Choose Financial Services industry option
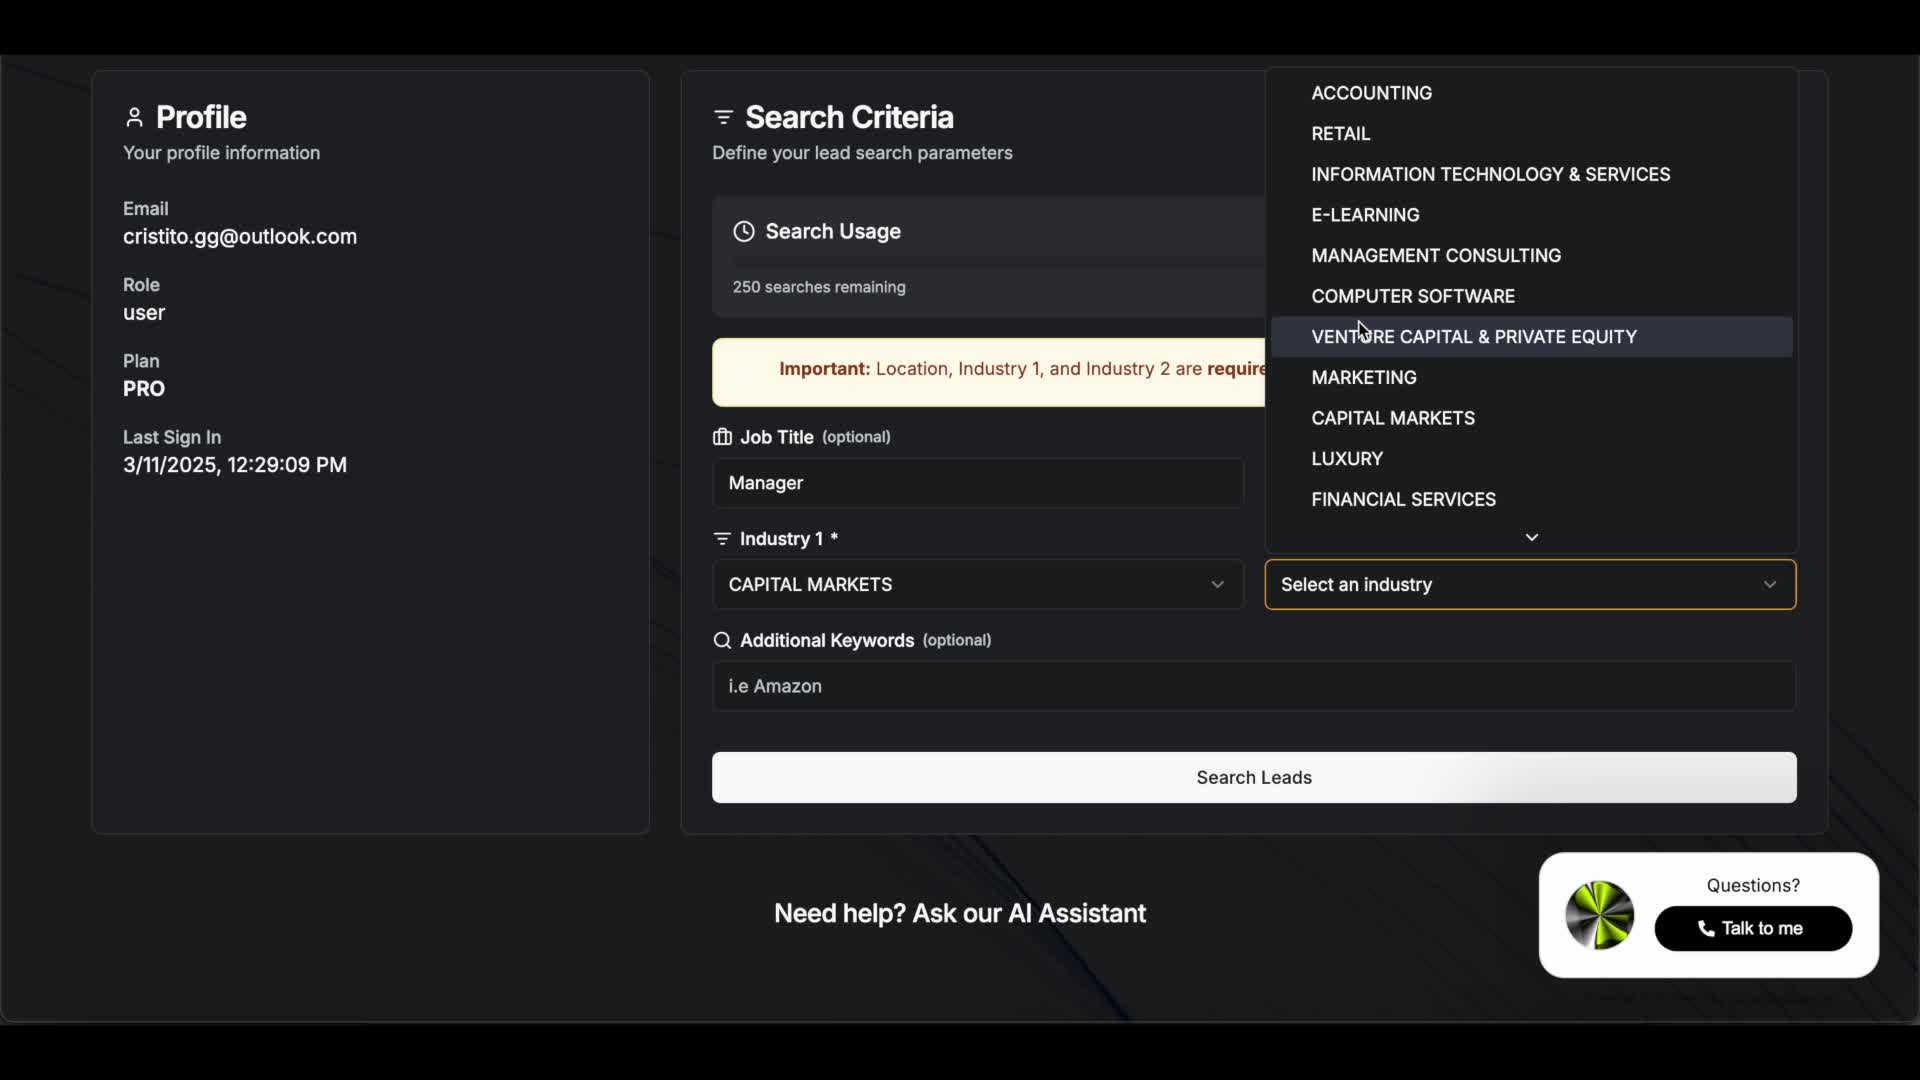The width and height of the screenshot is (1920, 1080). click(x=1403, y=499)
